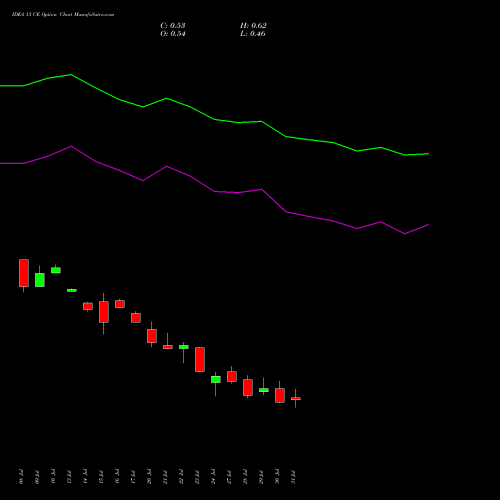This screenshot has width=500, height=500.
Task: Click the '16 Jul' date axis label
Action: [x=118, y=477]
